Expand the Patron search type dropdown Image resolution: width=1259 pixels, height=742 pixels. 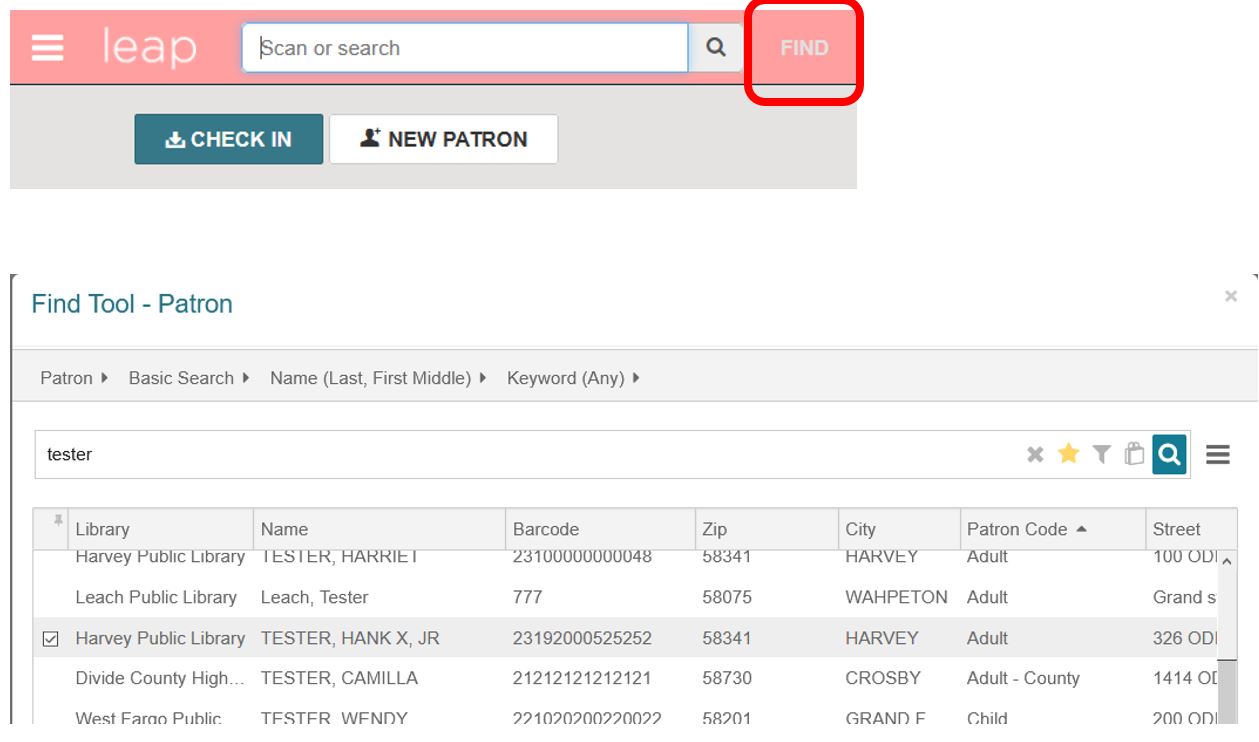pos(74,378)
